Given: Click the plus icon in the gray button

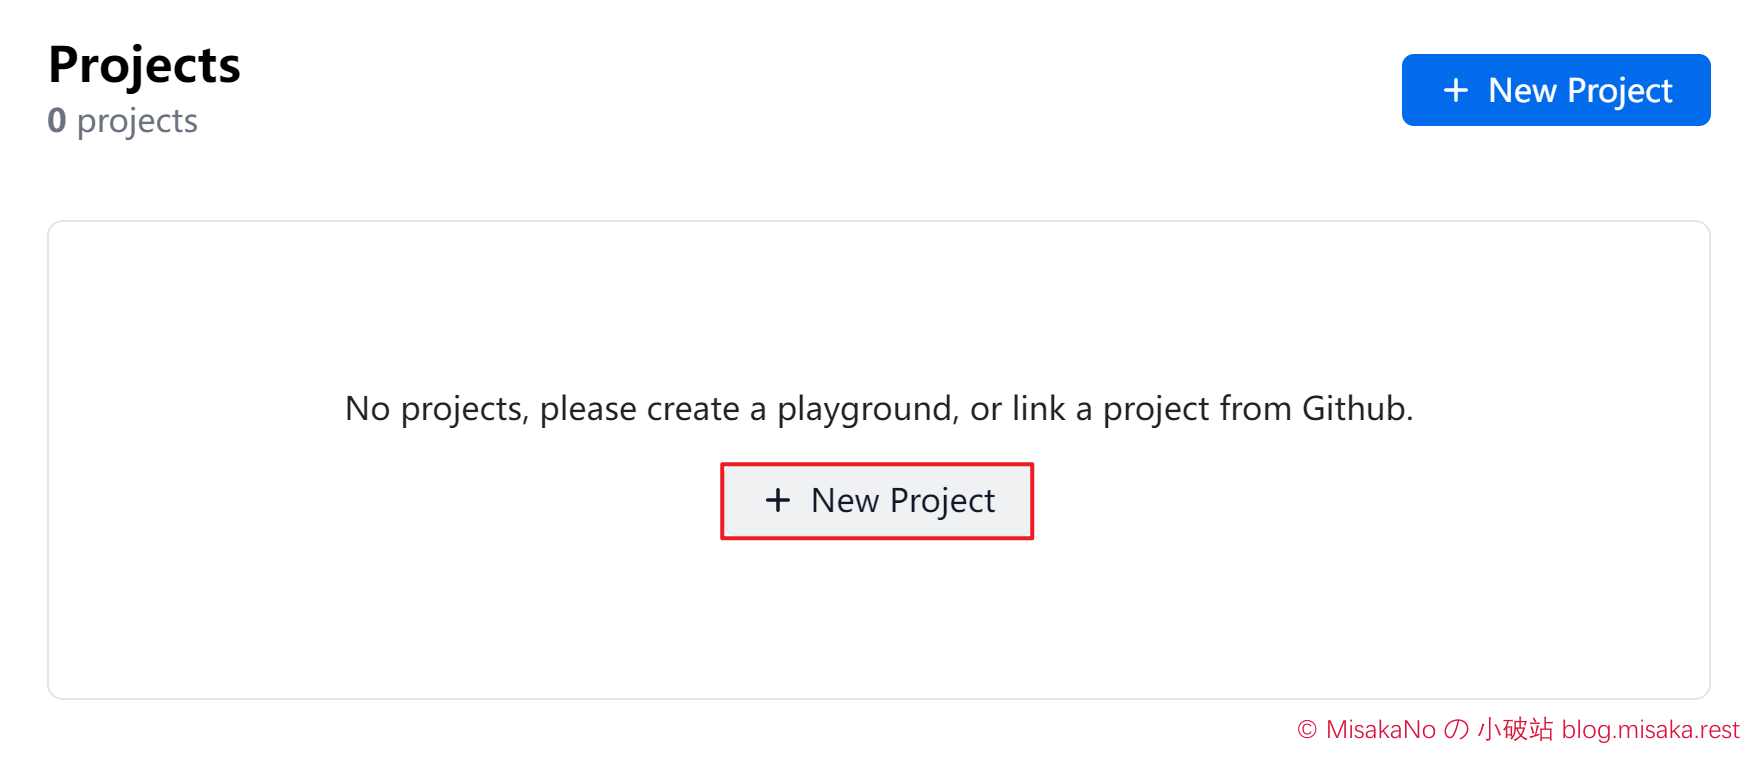Looking at the screenshot, I should (x=778, y=500).
